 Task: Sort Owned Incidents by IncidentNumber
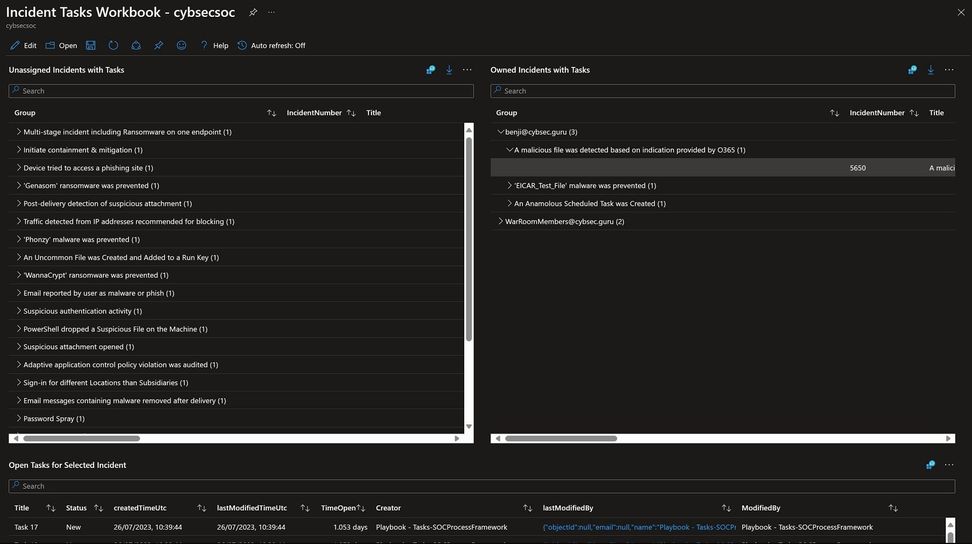tap(914, 113)
